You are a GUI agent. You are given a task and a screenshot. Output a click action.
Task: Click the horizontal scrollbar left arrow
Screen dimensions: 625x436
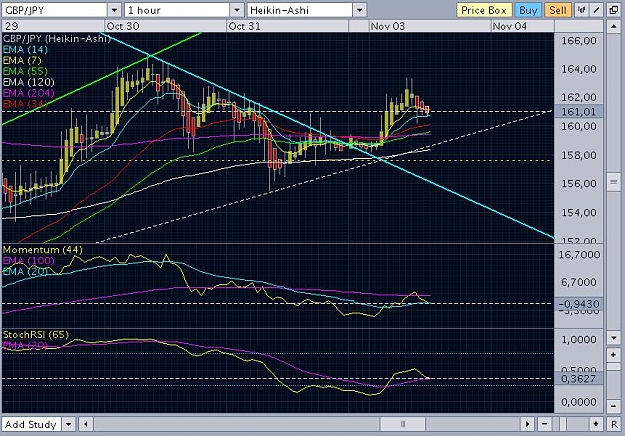[x=86, y=424]
